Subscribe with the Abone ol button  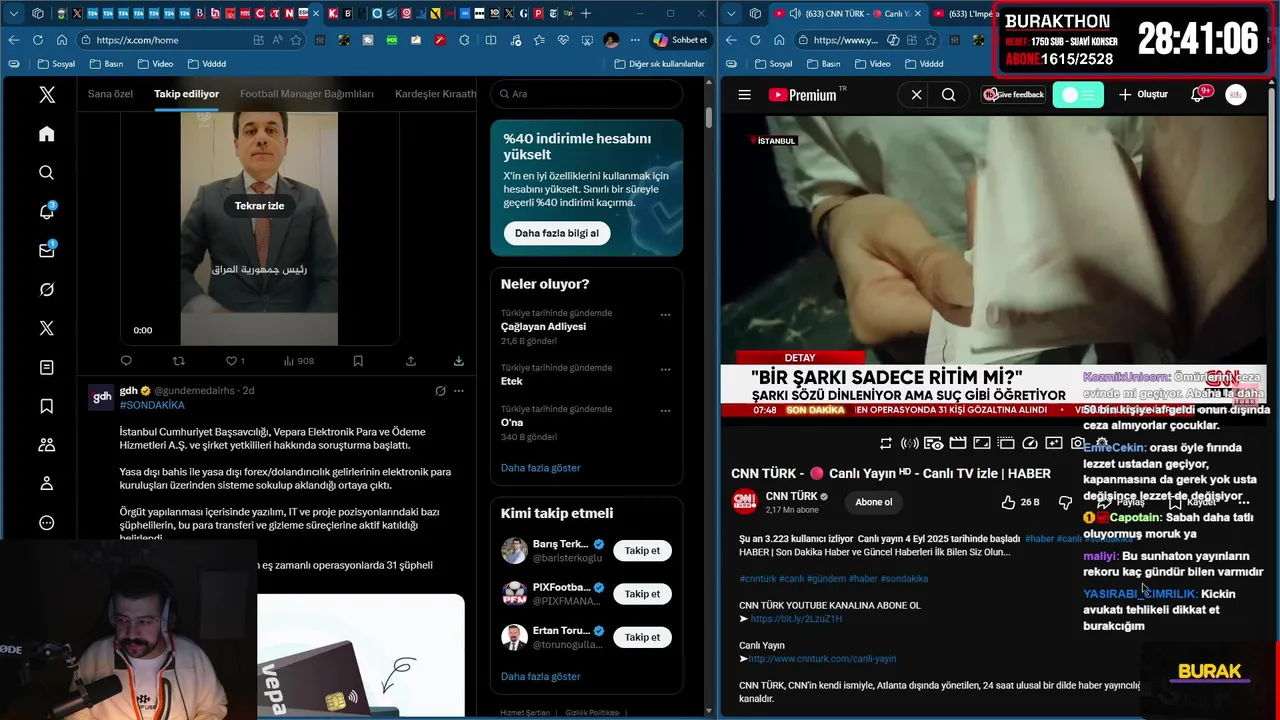pyautogui.click(x=874, y=502)
